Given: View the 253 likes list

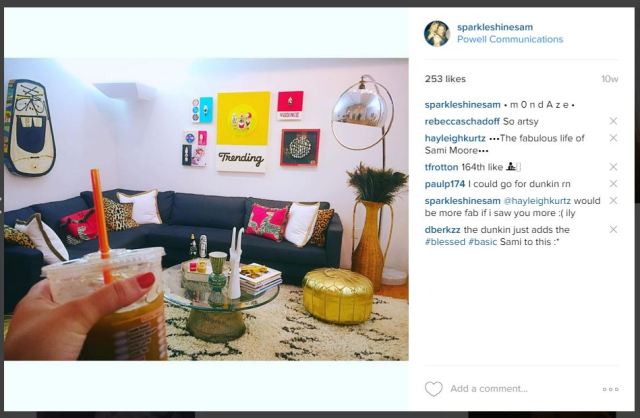Looking at the screenshot, I should click(445, 79).
